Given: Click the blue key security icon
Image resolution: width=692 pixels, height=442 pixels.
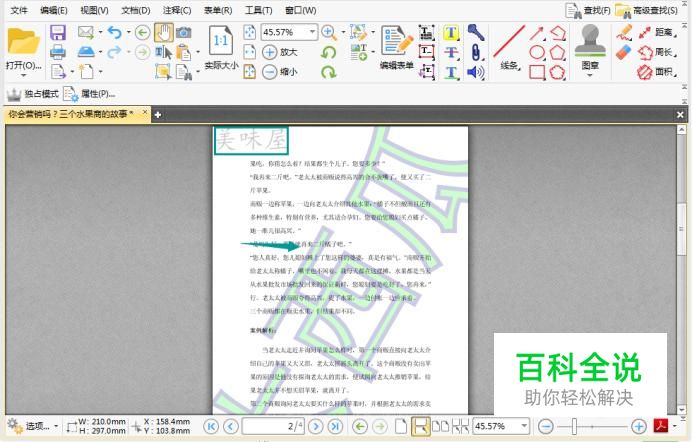Looking at the screenshot, I should [476, 33].
